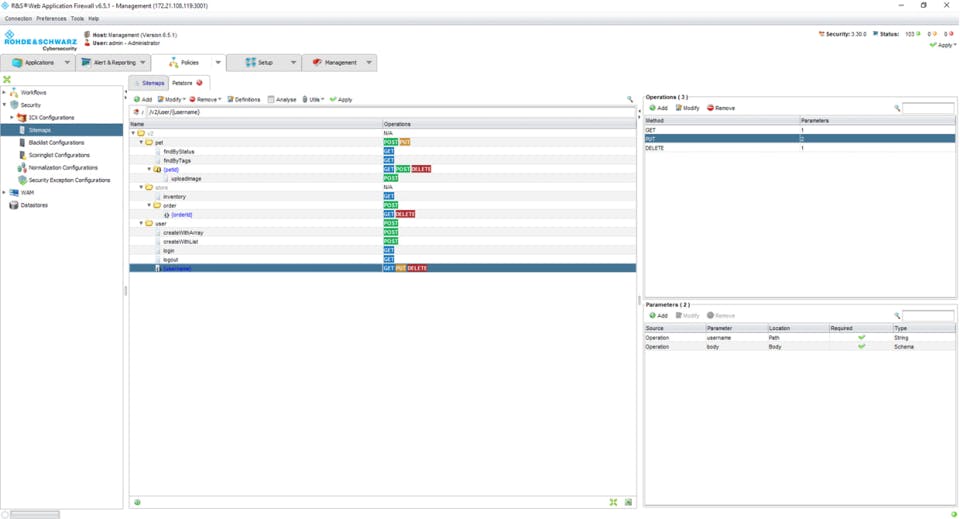Screen dimensions: 960x519
Task: Click Remove in the Operations panel
Action: point(721,108)
